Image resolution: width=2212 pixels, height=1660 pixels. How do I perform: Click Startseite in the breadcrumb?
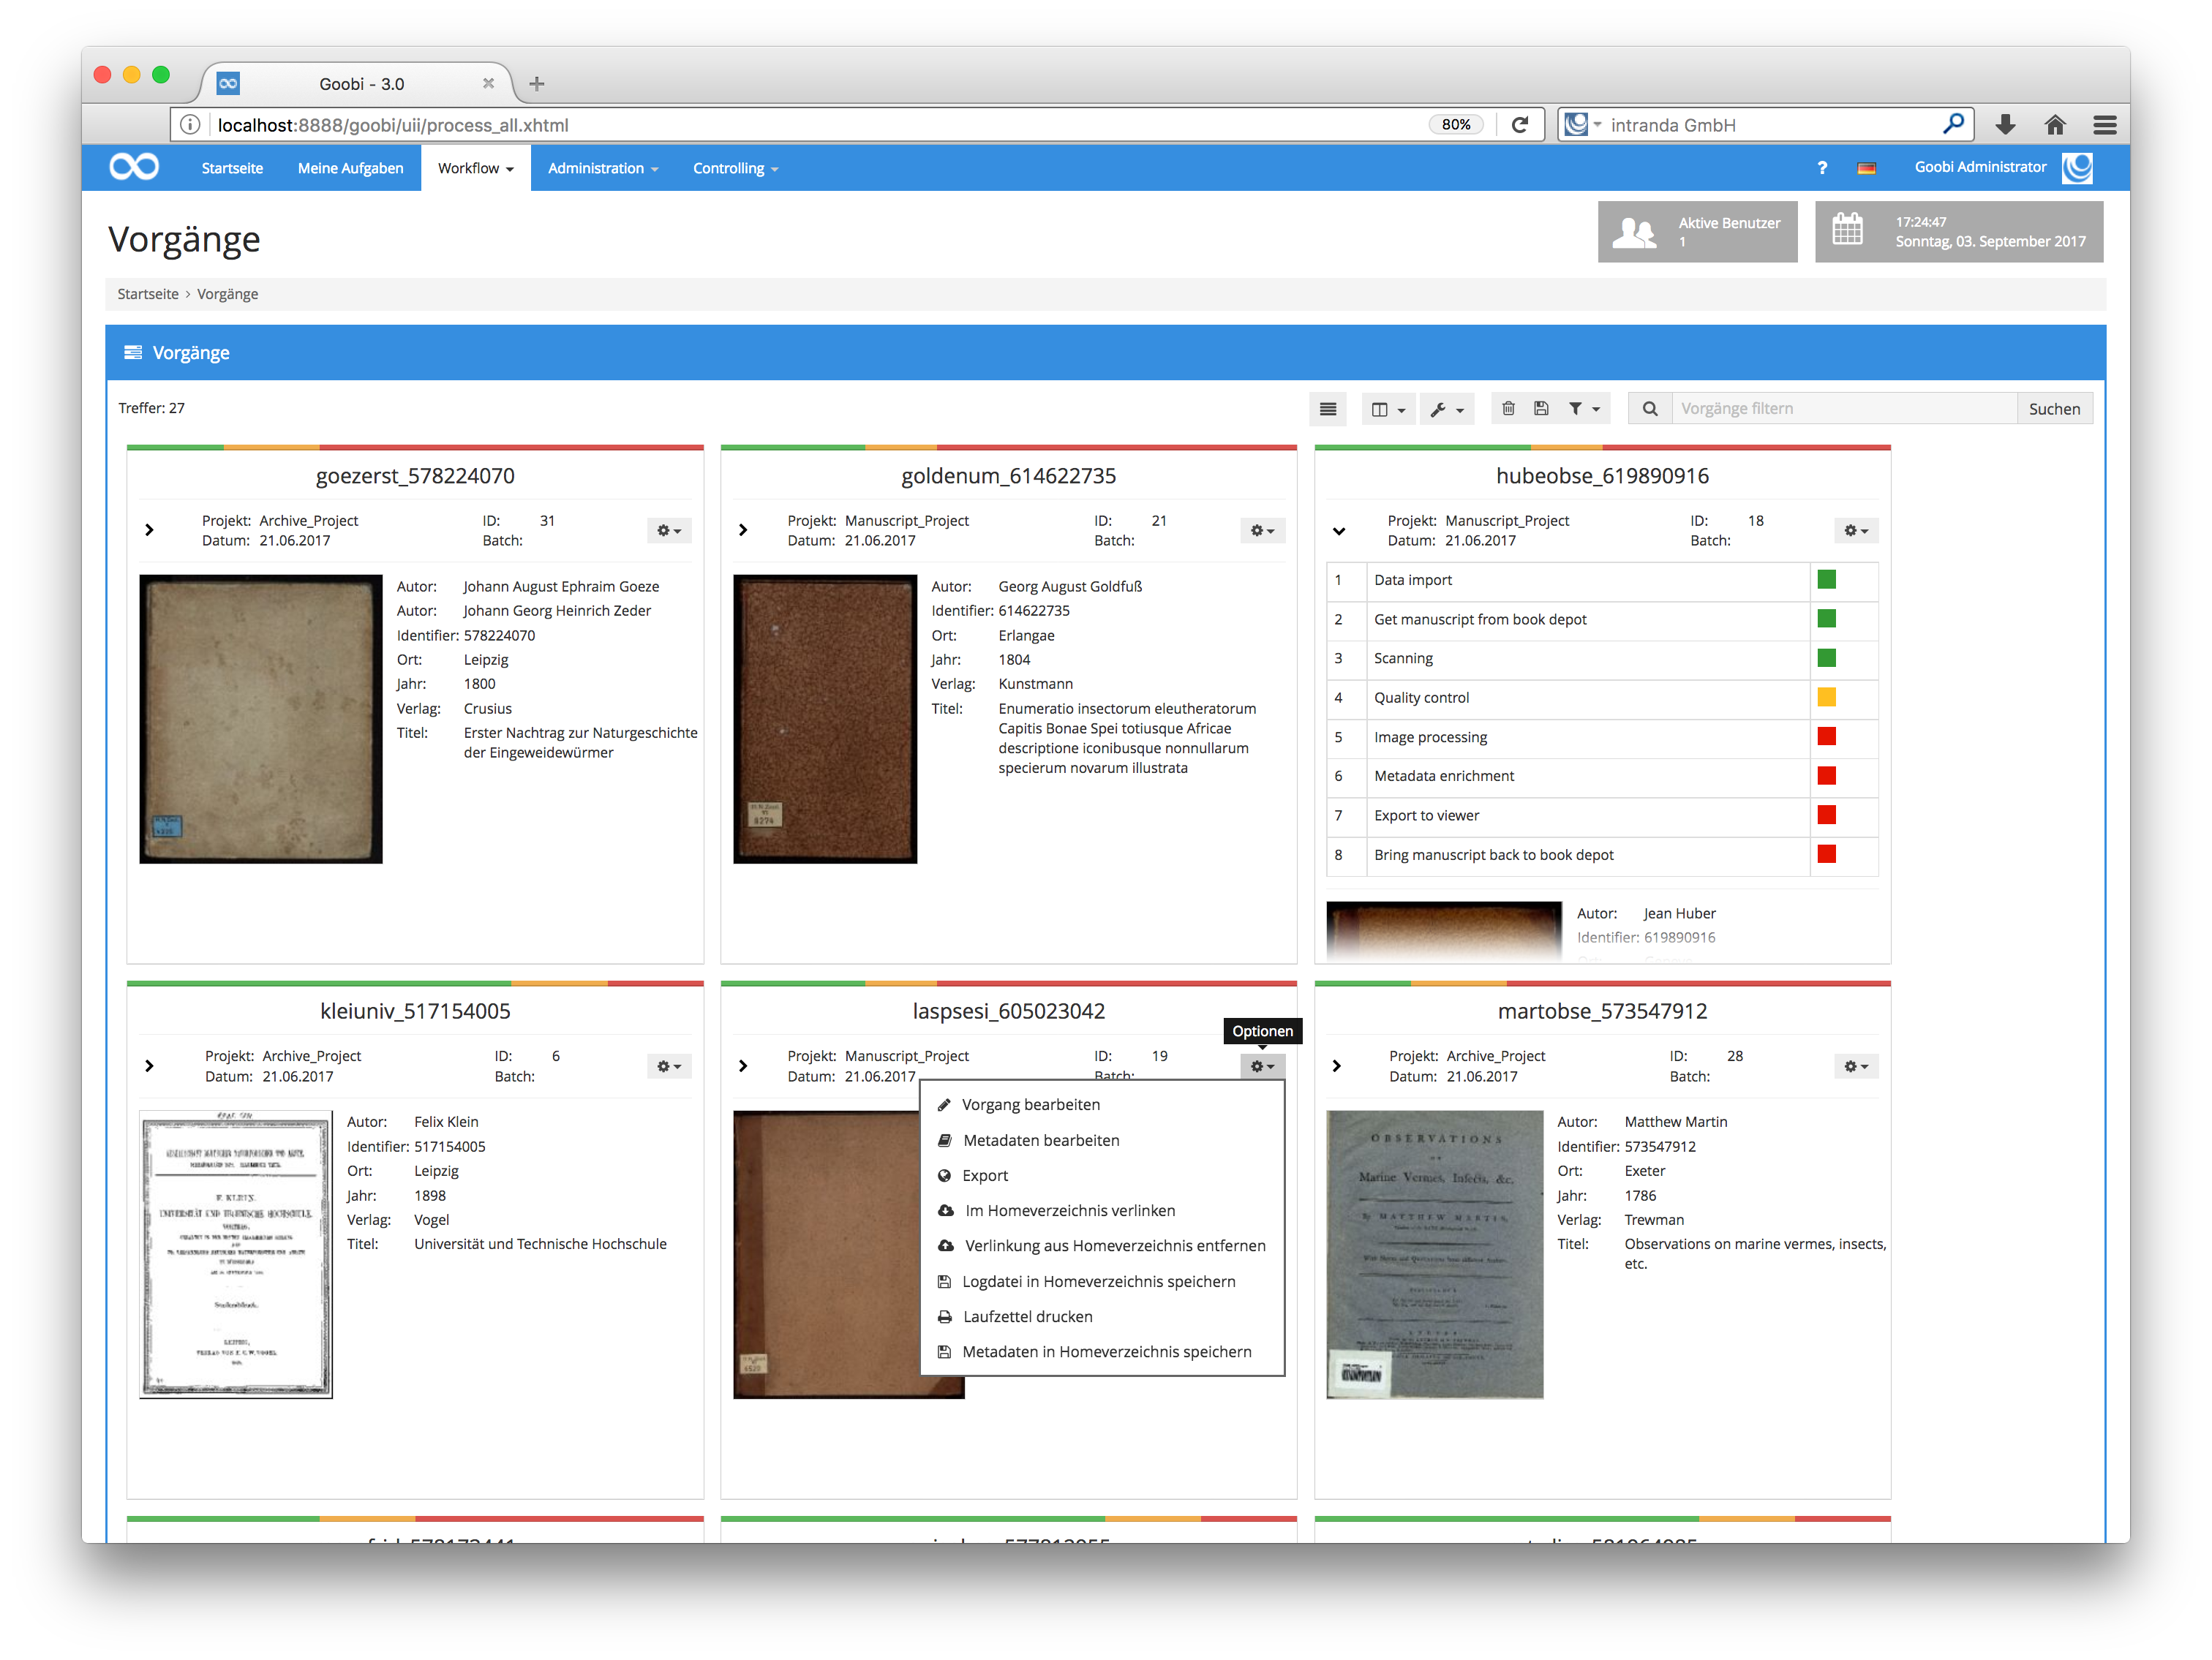coord(148,294)
